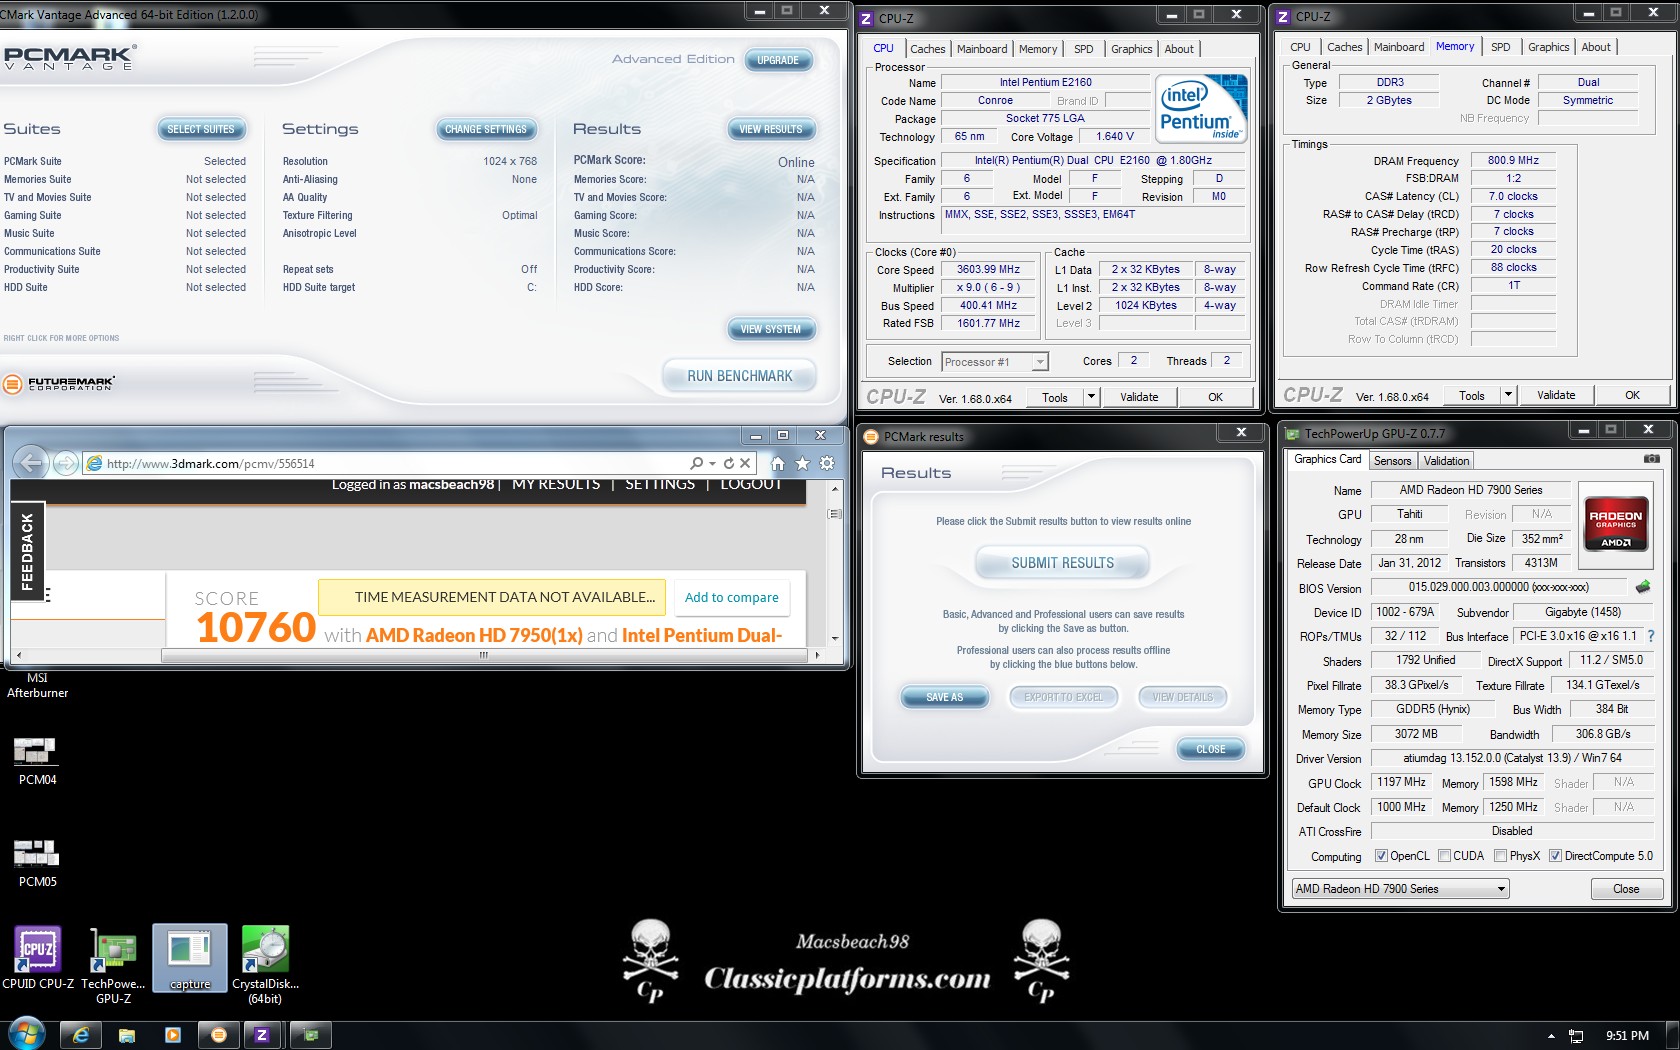The width and height of the screenshot is (1680, 1050).
Task: Open the browser settings gear icon
Action: coord(827,463)
